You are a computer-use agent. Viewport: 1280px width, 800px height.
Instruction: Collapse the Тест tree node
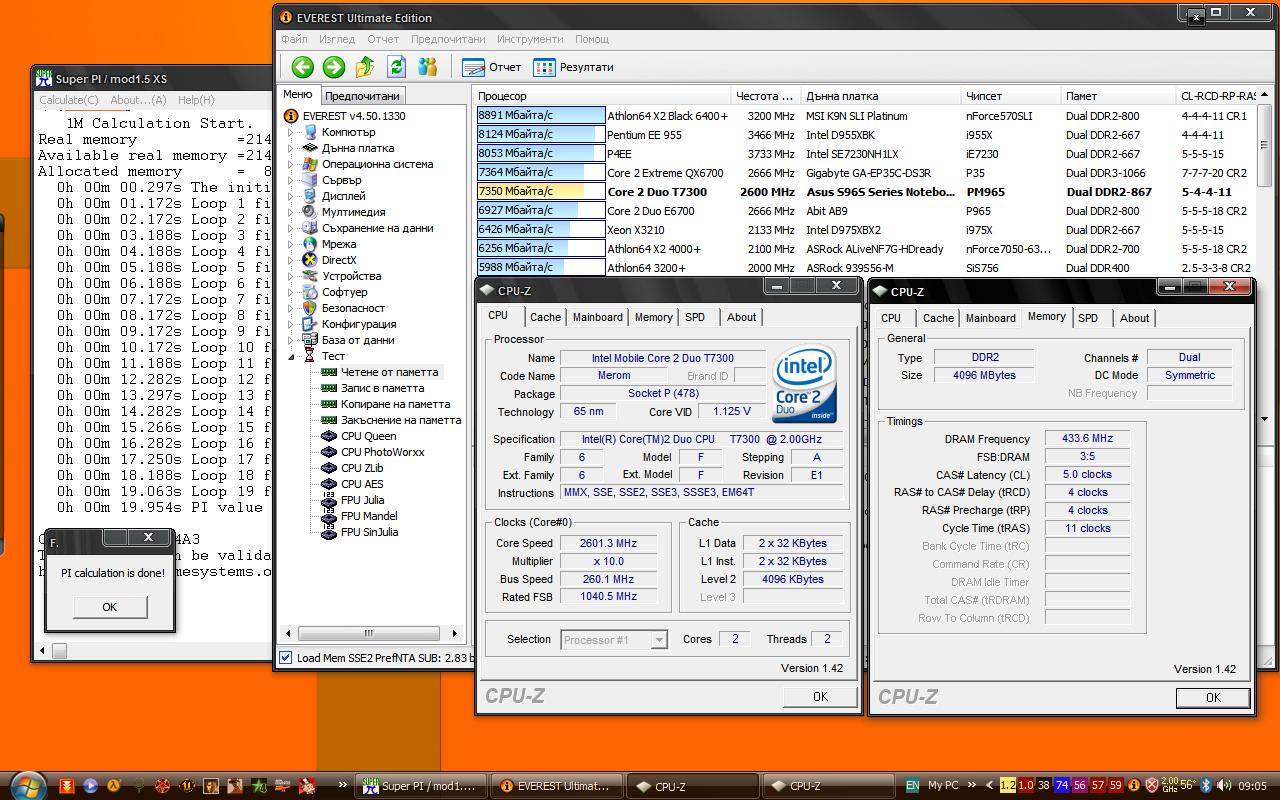pos(292,356)
